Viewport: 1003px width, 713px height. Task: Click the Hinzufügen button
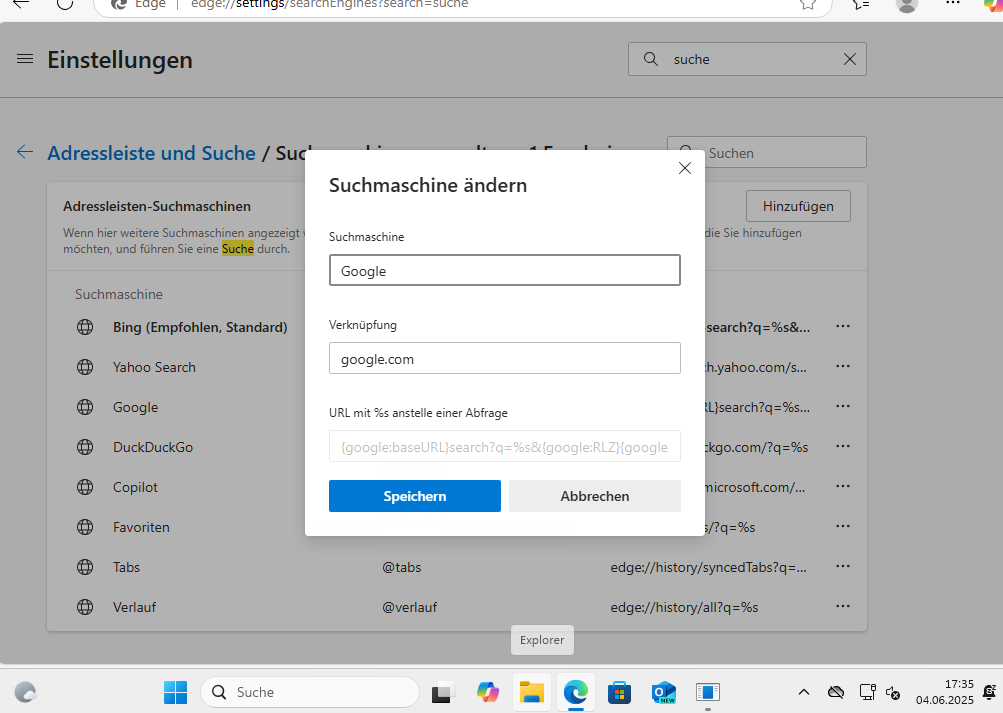tap(798, 206)
